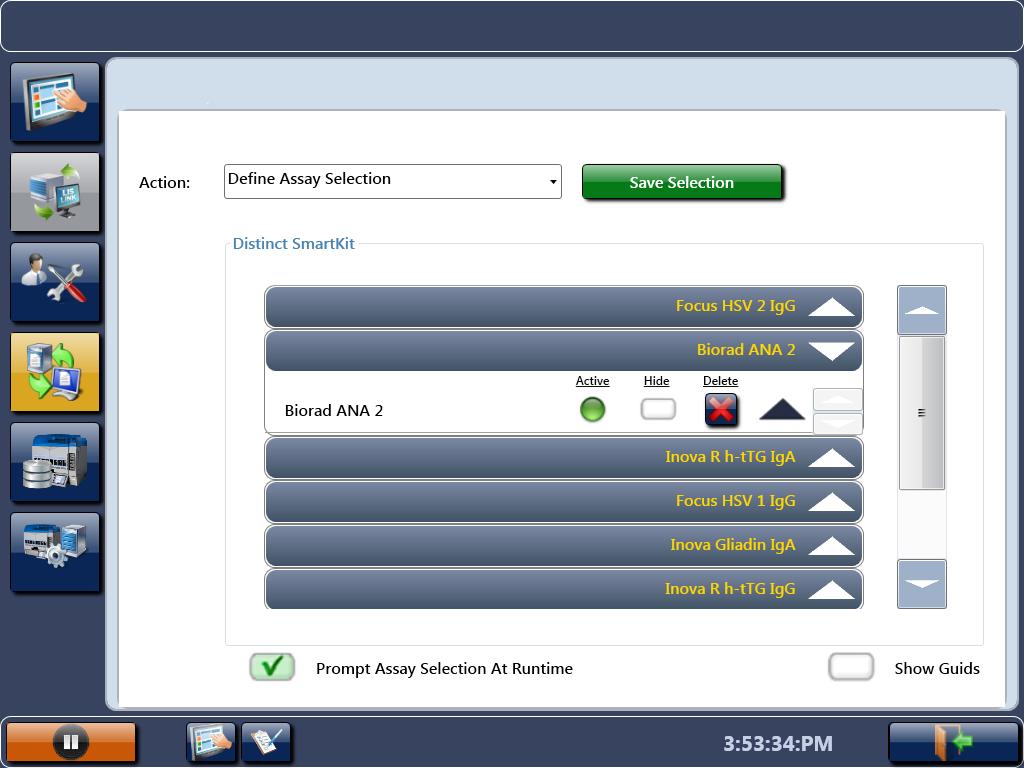Open the LIS Link sidebar icon
The image size is (1024, 768).
[55, 192]
